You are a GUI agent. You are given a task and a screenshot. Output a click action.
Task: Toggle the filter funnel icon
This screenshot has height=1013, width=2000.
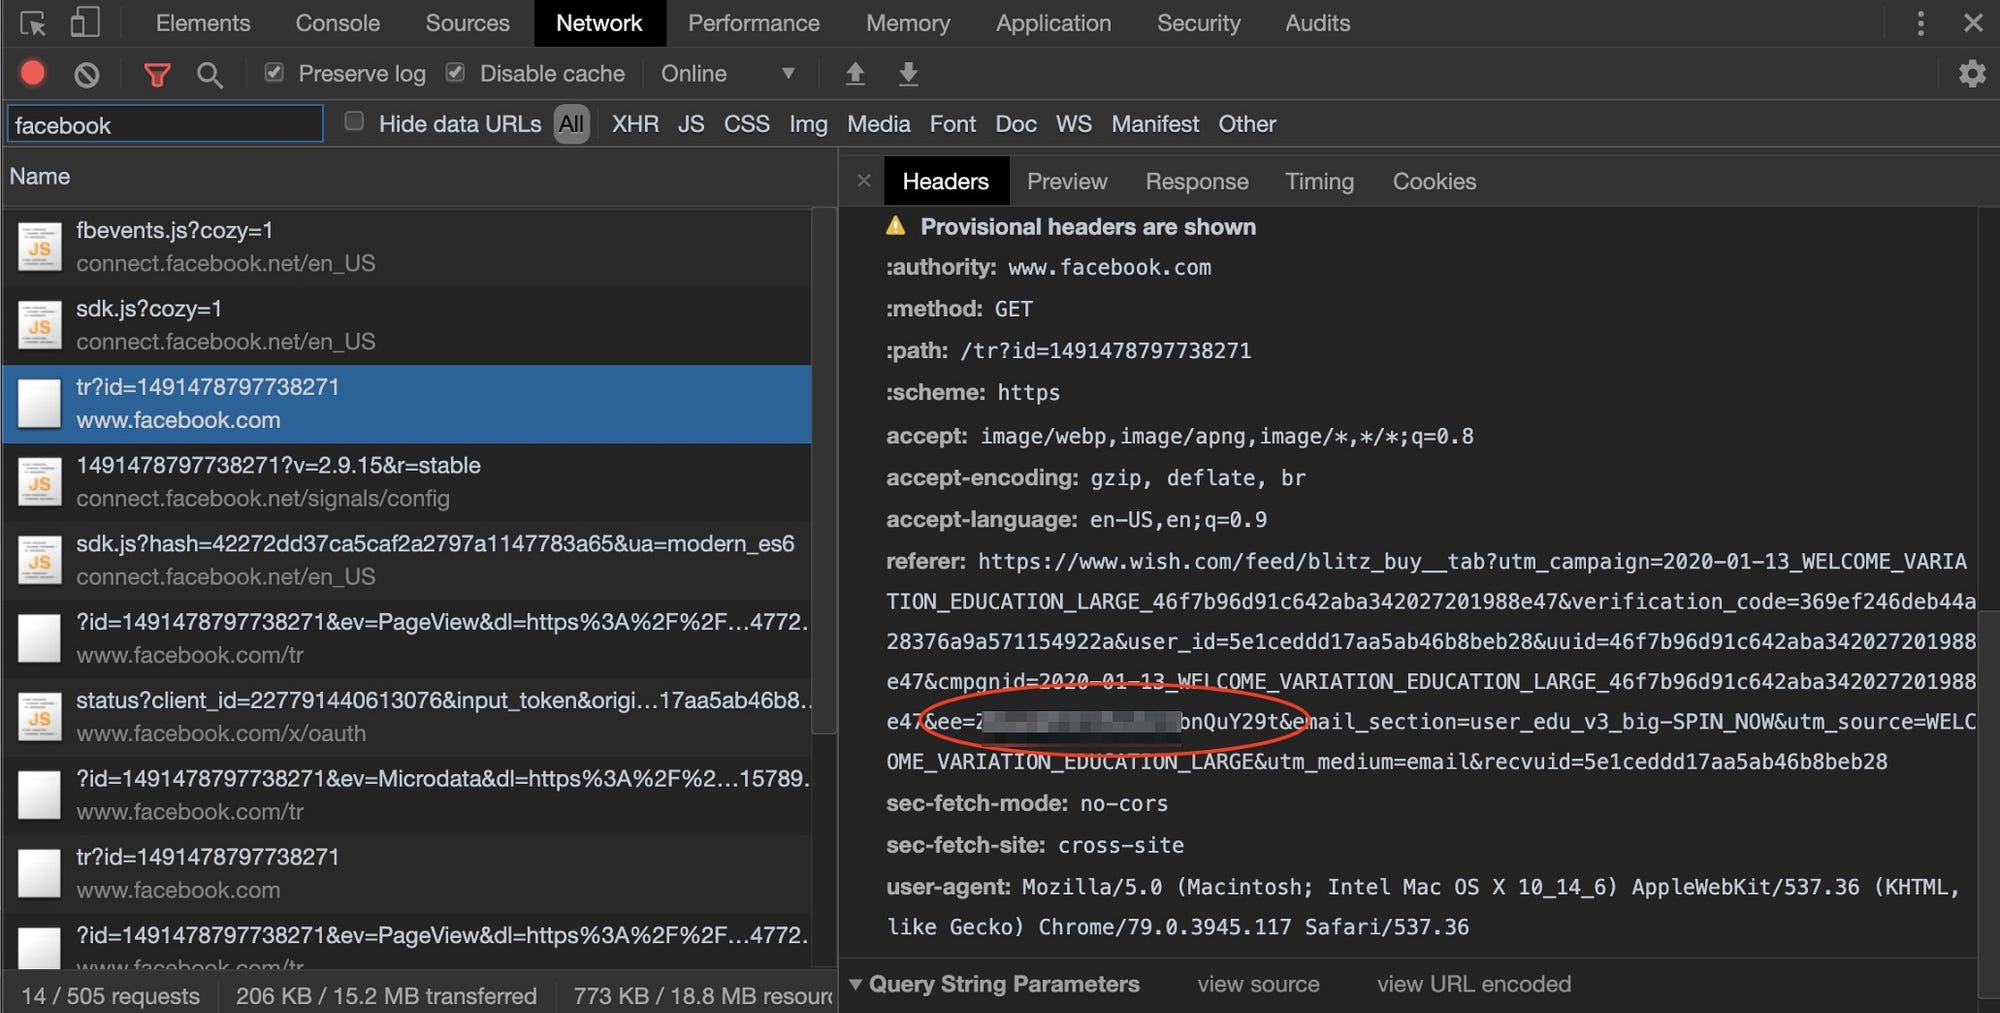(157, 74)
